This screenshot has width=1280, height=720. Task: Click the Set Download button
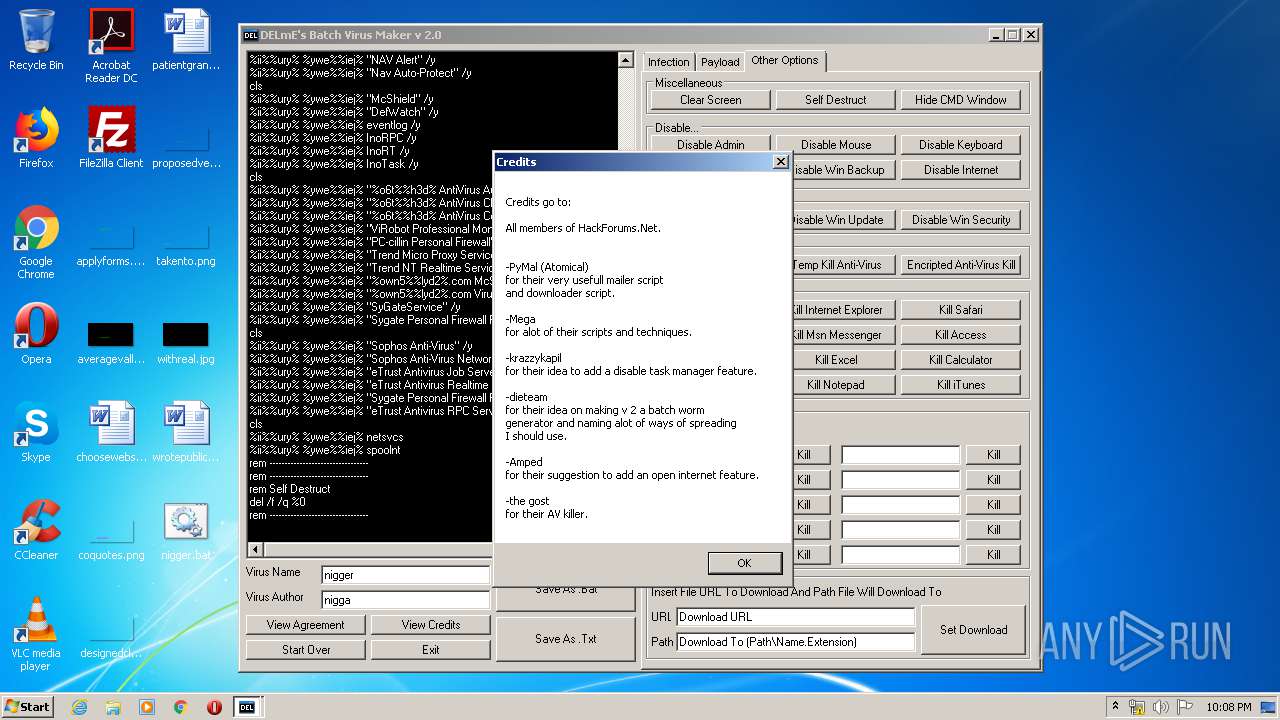pos(973,630)
